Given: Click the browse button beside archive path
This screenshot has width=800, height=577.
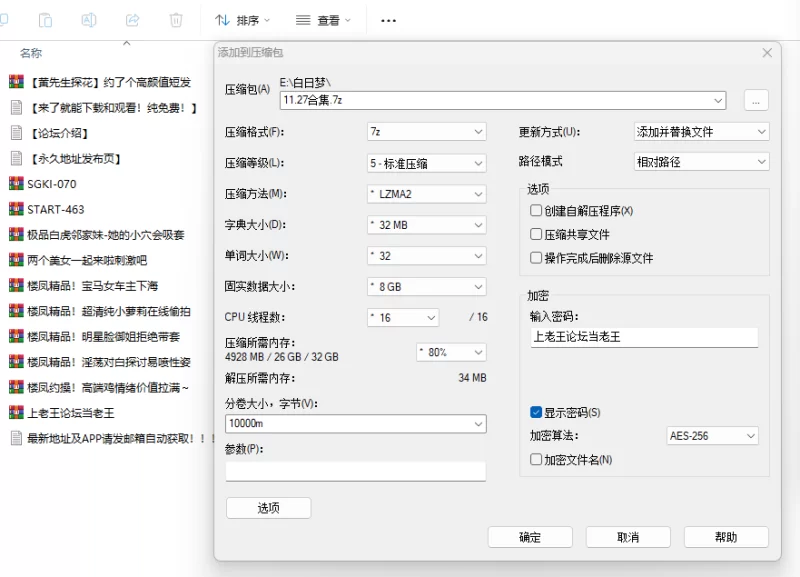Looking at the screenshot, I should click(756, 100).
